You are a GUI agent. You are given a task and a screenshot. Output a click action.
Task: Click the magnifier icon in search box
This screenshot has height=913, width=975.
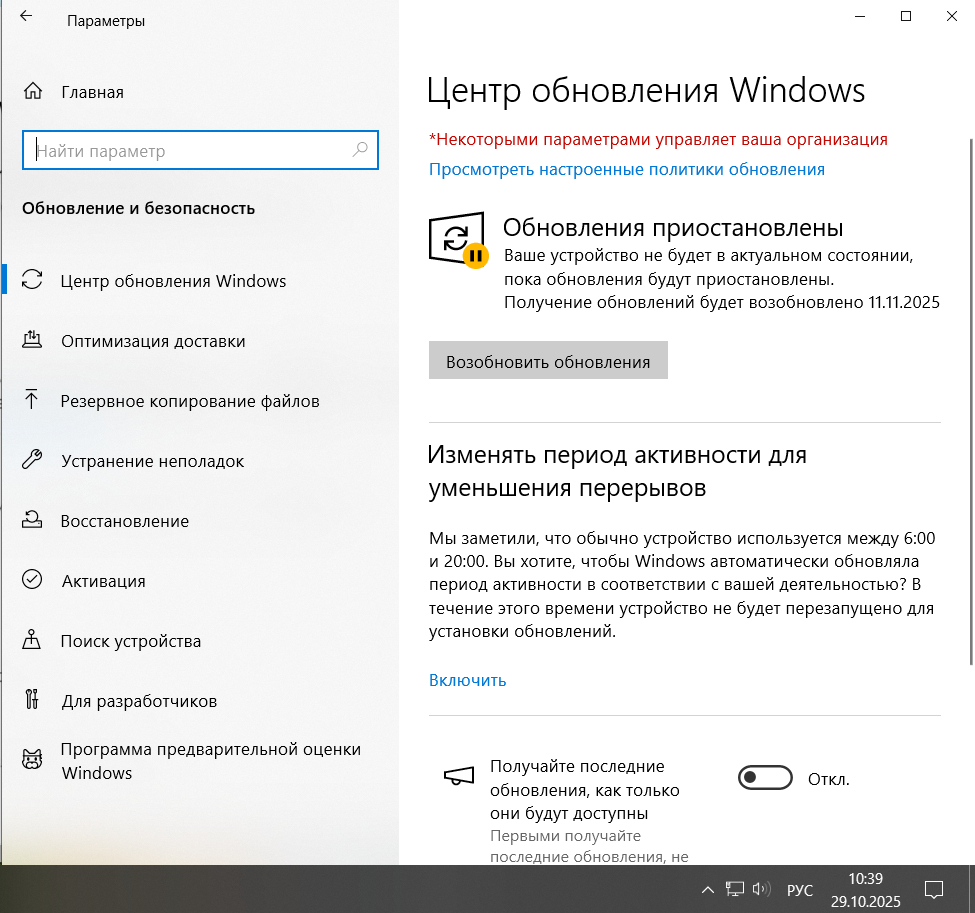360,150
